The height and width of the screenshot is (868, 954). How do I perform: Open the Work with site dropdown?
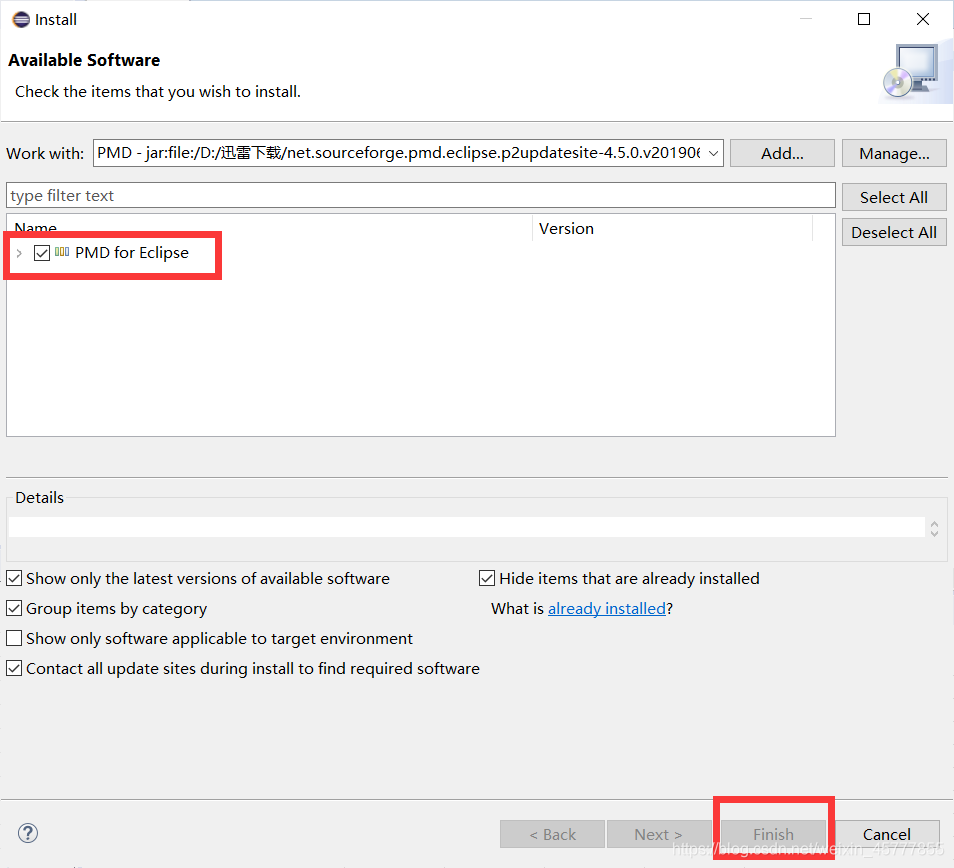click(x=713, y=153)
